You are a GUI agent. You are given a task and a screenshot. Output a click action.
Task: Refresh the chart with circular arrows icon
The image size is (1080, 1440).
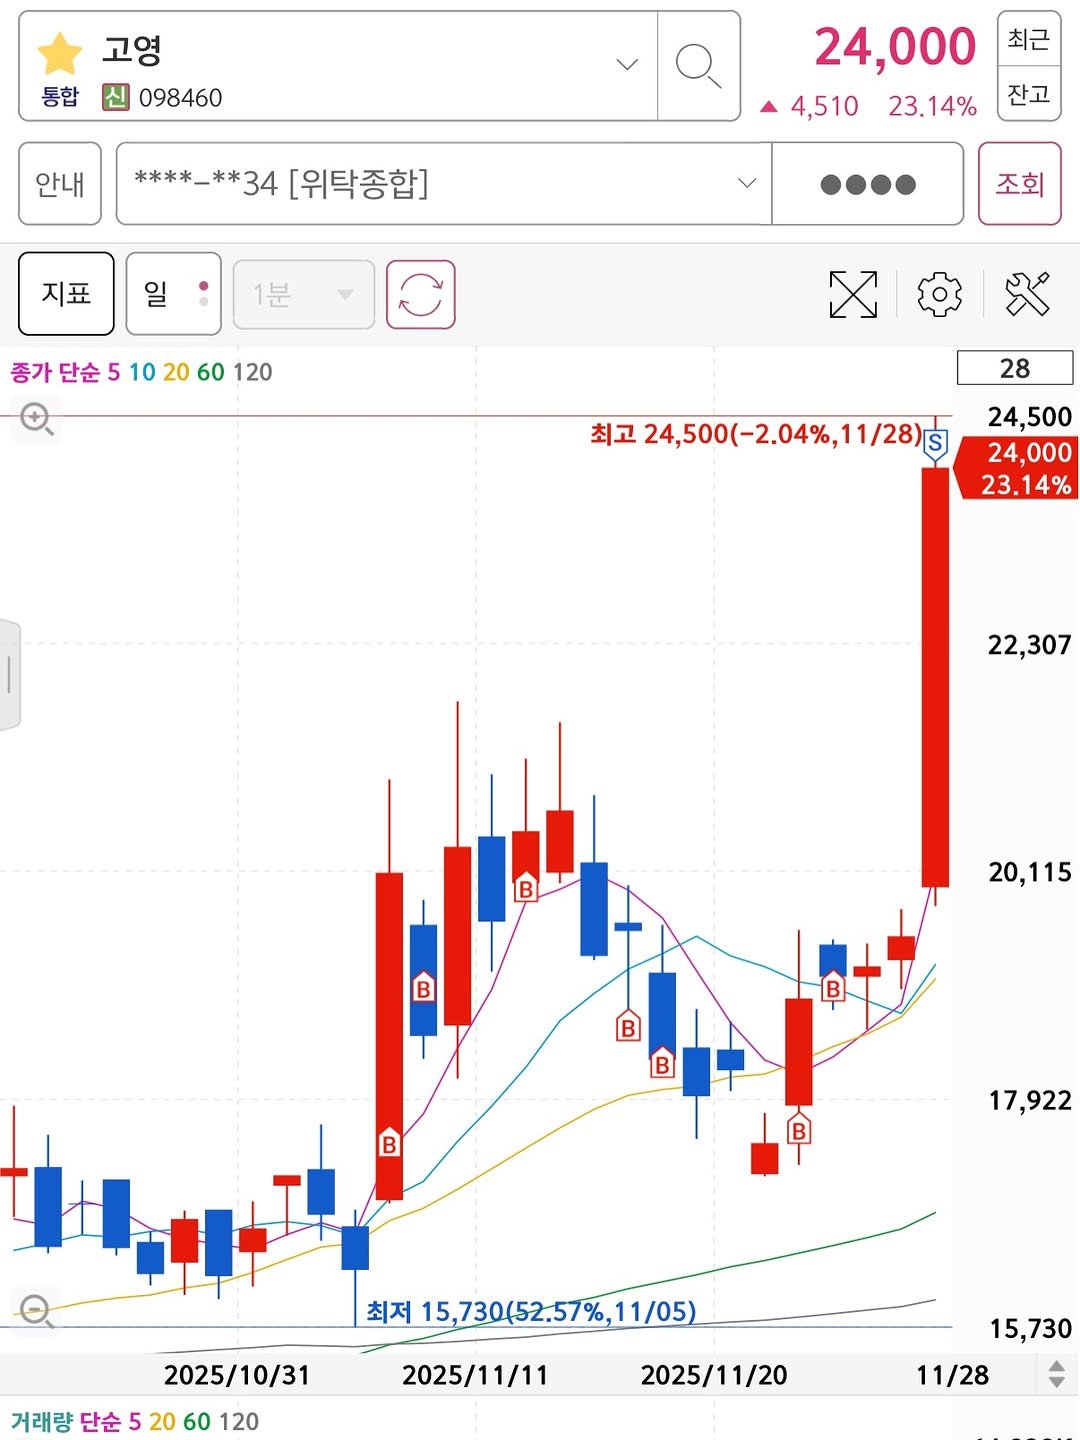pyautogui.click(x=420, y=294)
